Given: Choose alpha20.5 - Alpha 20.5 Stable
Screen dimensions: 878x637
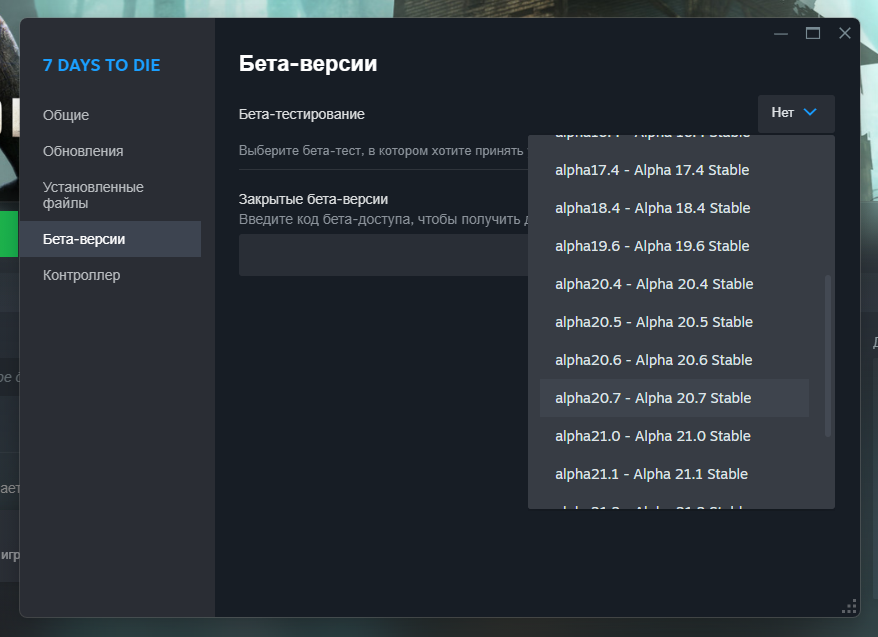Looking at the screenshot, I should 674,322.
